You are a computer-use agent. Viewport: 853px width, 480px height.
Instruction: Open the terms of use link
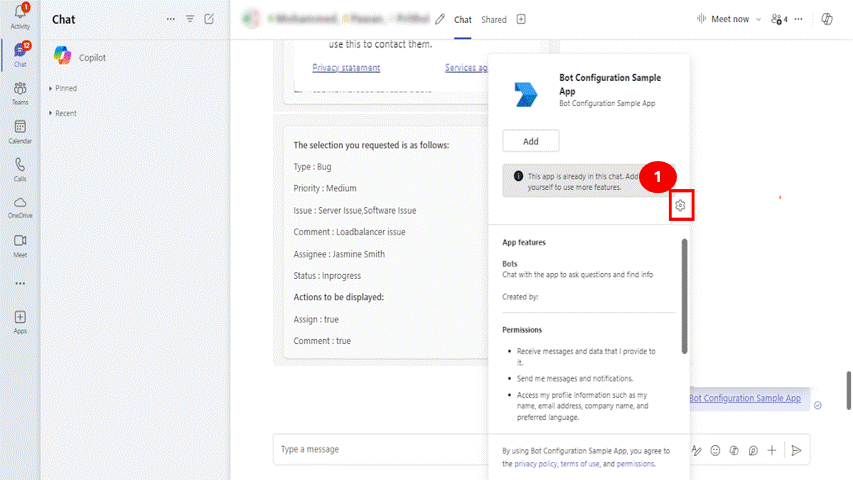580,464
